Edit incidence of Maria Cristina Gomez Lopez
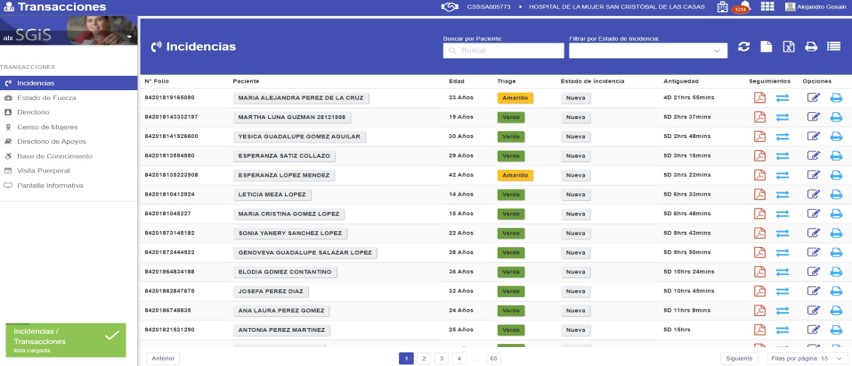 (x=813, y=214)
